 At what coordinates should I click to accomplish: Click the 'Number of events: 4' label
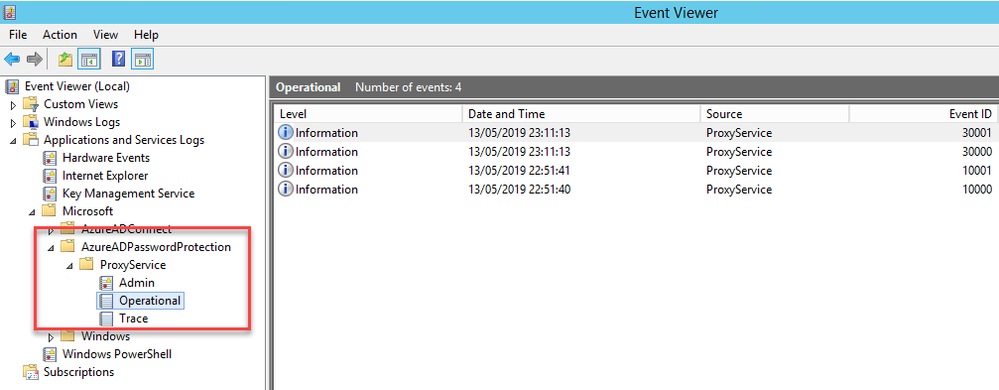pyautogui.click(x=408, y=87)
